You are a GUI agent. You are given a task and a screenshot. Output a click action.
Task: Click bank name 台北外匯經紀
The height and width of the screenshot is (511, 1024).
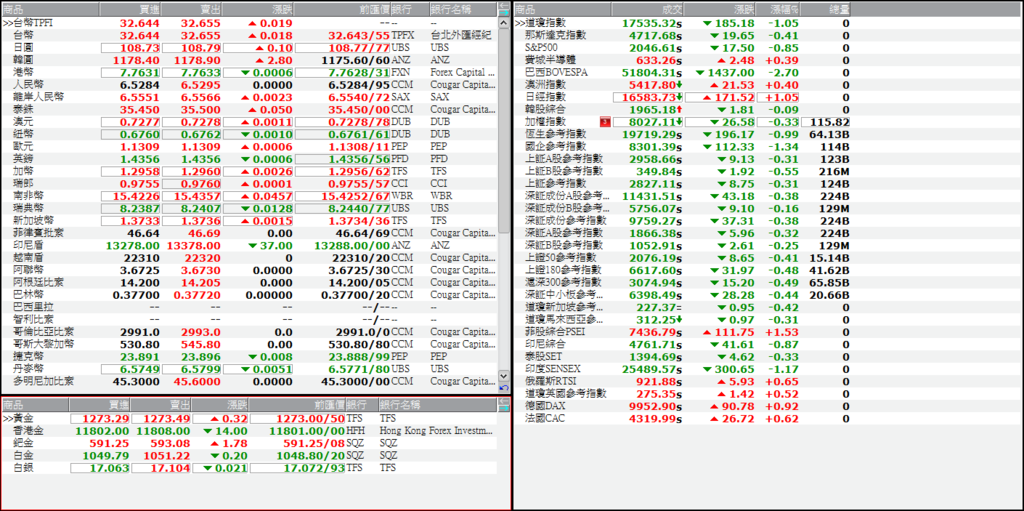(x=461, y=35)
